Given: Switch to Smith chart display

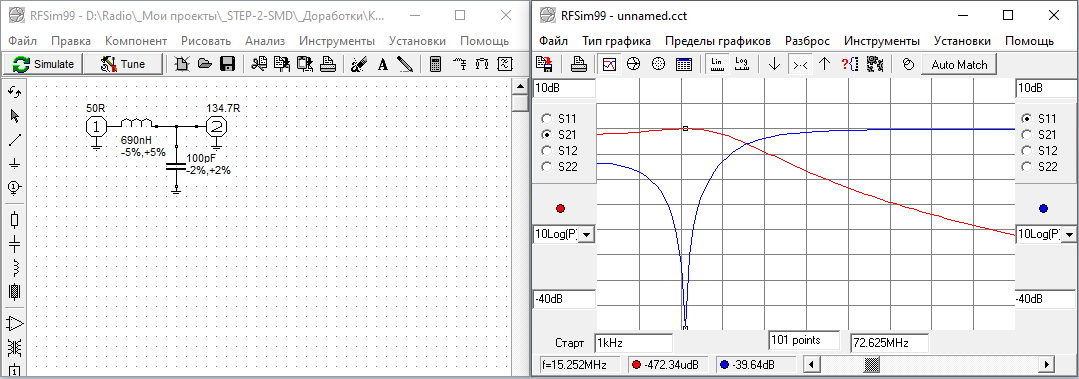Looking at the screenshot, I should click(x=634, y=64).
